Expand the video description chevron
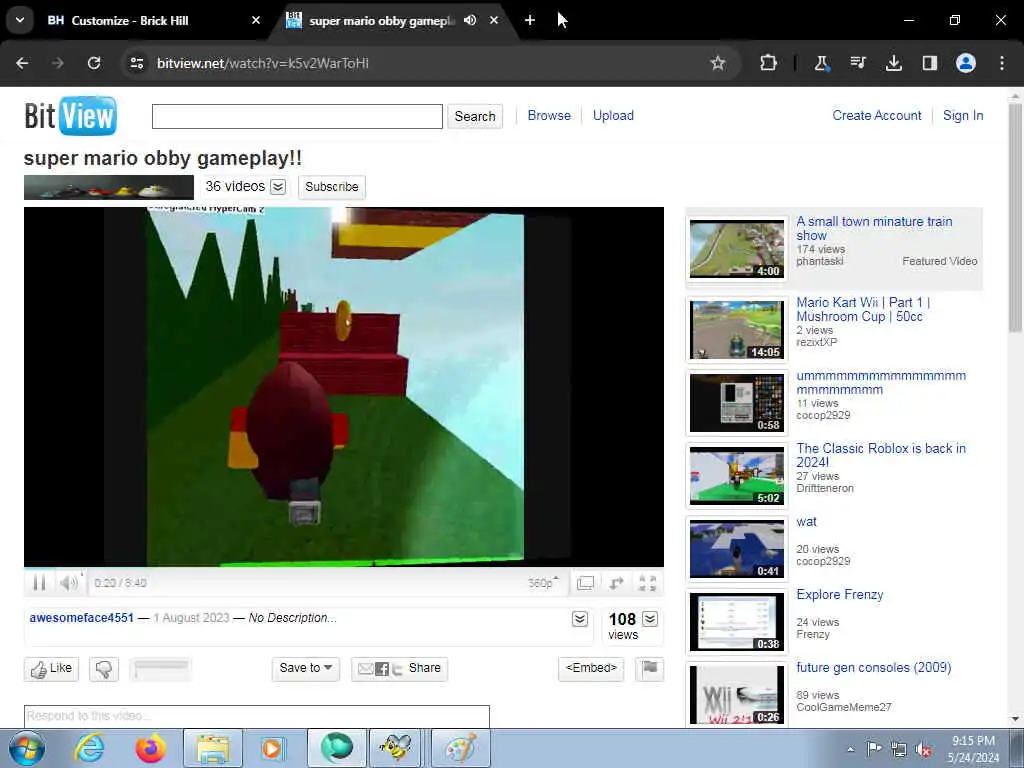Screen dimensions: 1024x768 [x=580, y=618]
